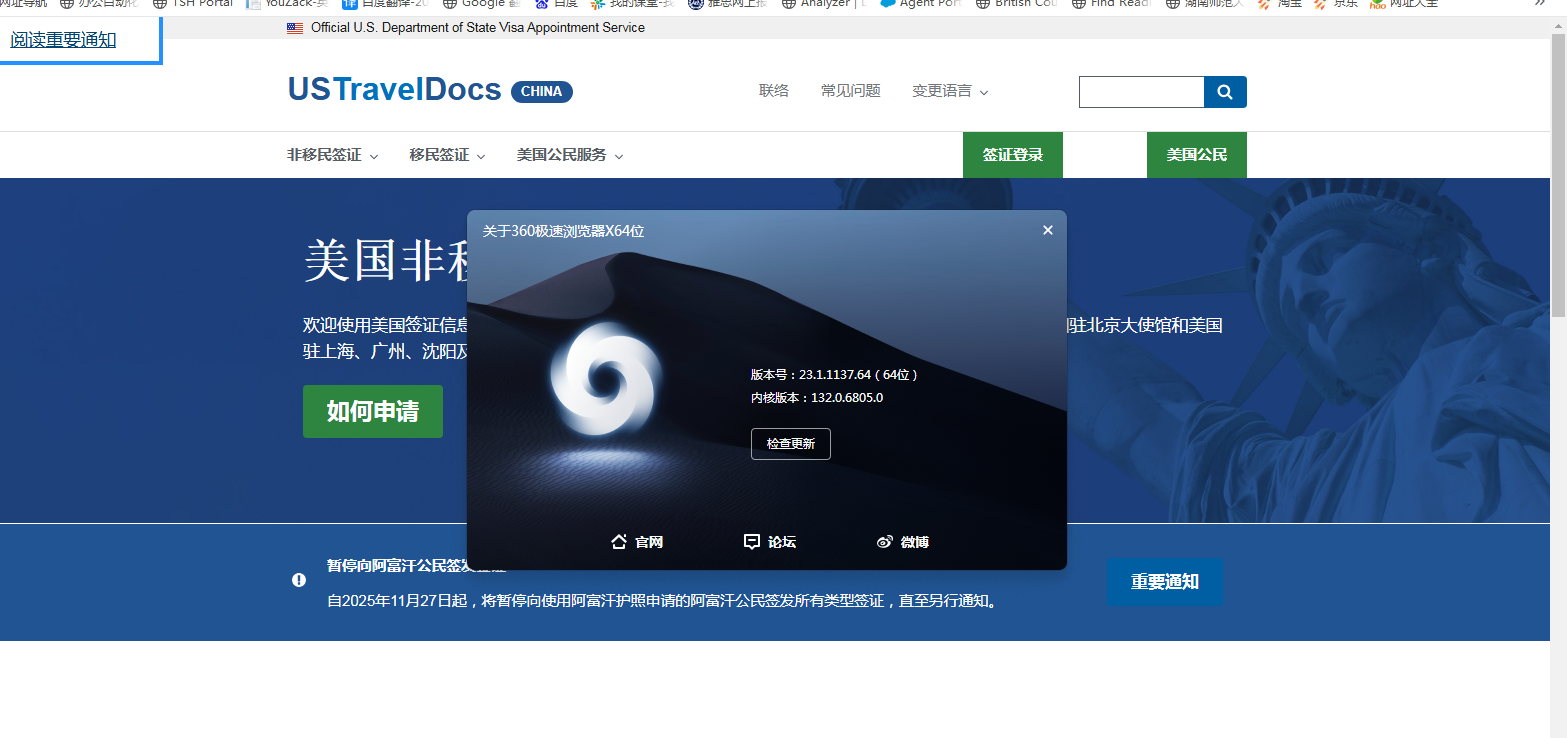Image resolution: width=1567 pixels, height=738 pixels.
Task: Click the green 签证登录 button
Action: click(1013, 155)
